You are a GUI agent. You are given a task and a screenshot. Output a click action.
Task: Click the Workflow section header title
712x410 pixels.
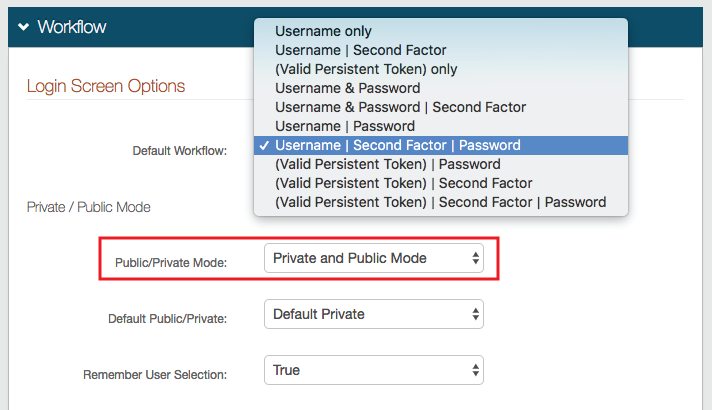pyautogui.click(x=72, y=27)
